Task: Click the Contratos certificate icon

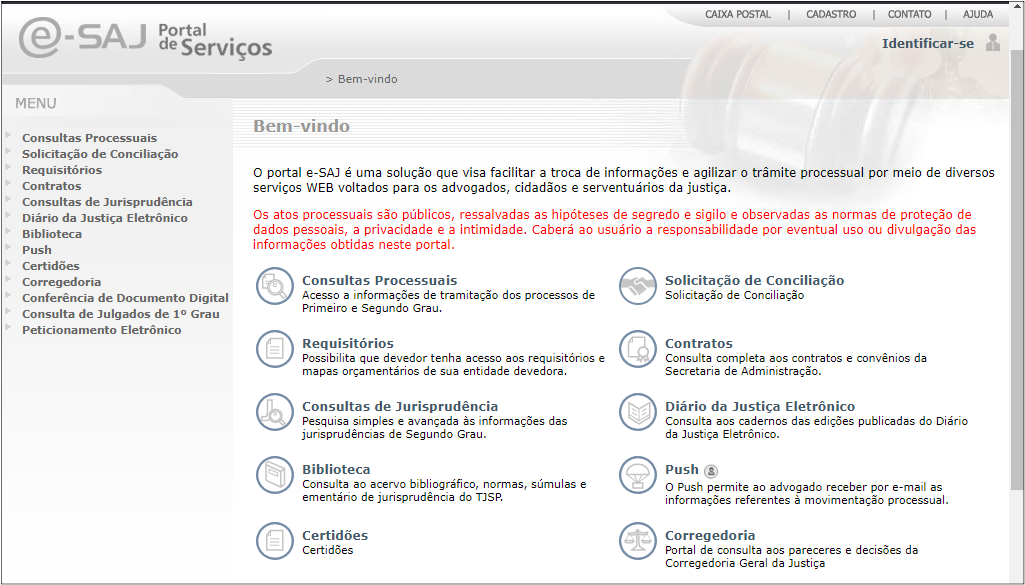Action: pyautogui.click(x=637, y=349)
